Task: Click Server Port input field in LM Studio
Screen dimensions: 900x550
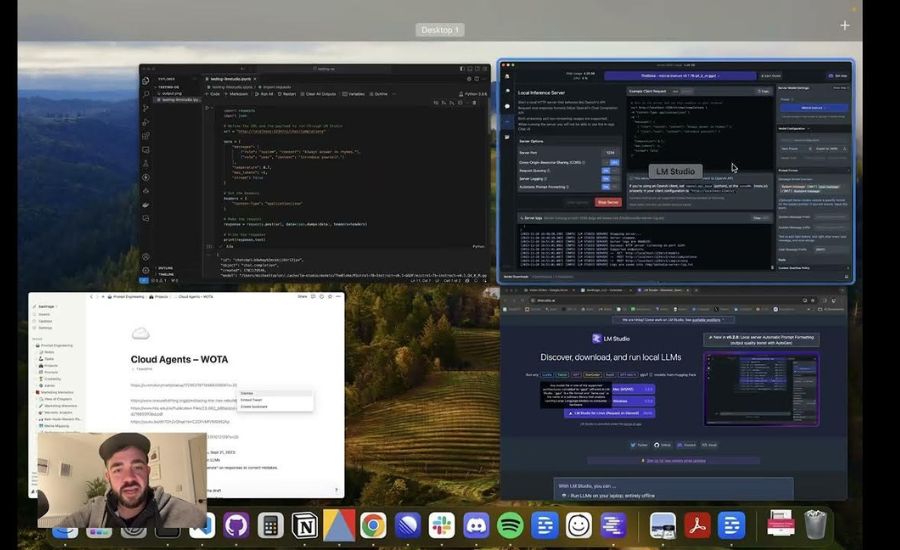Action: [x=610, y=153]
